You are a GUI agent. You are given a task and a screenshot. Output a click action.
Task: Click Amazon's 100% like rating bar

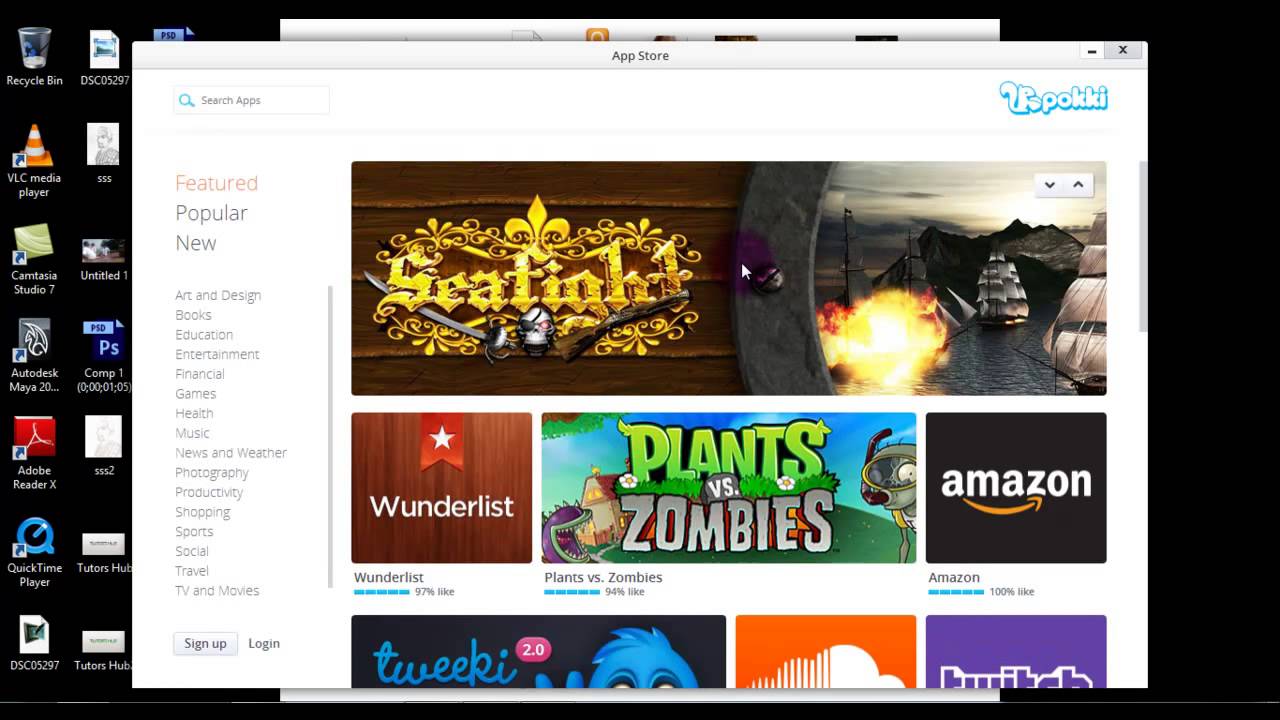pyautogui.click(x=956, y=592)
